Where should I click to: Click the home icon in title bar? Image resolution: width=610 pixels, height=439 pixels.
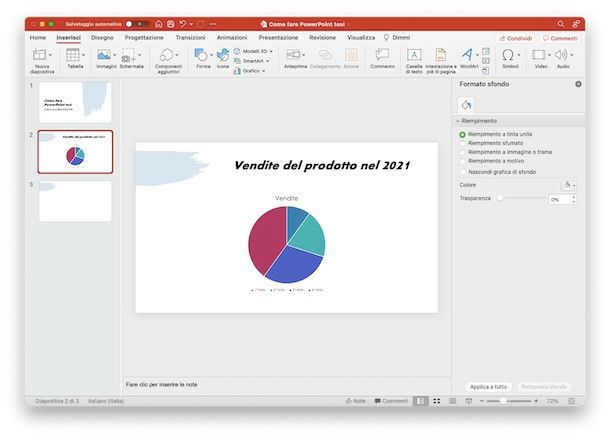pos(158,24)
